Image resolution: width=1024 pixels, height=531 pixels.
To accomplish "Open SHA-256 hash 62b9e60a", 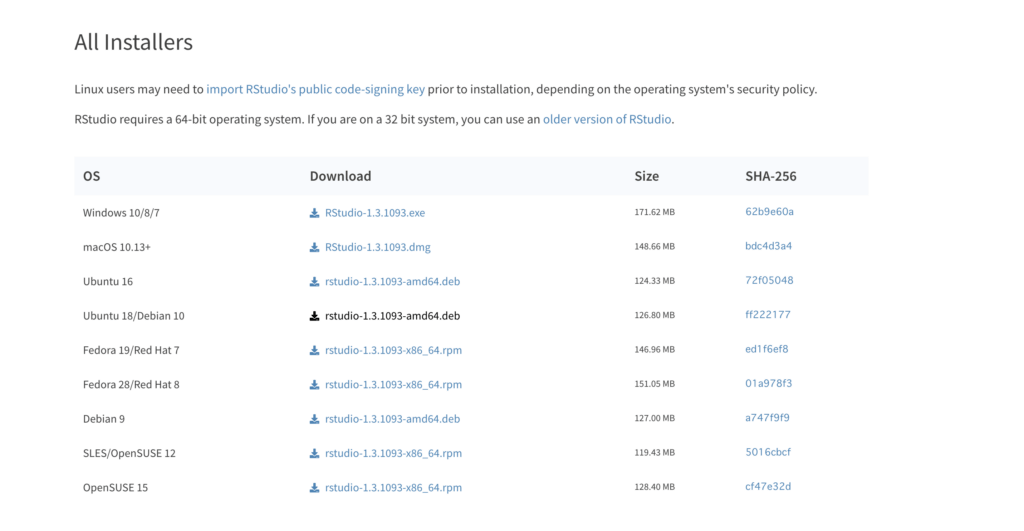I will (x=769, y=212).
